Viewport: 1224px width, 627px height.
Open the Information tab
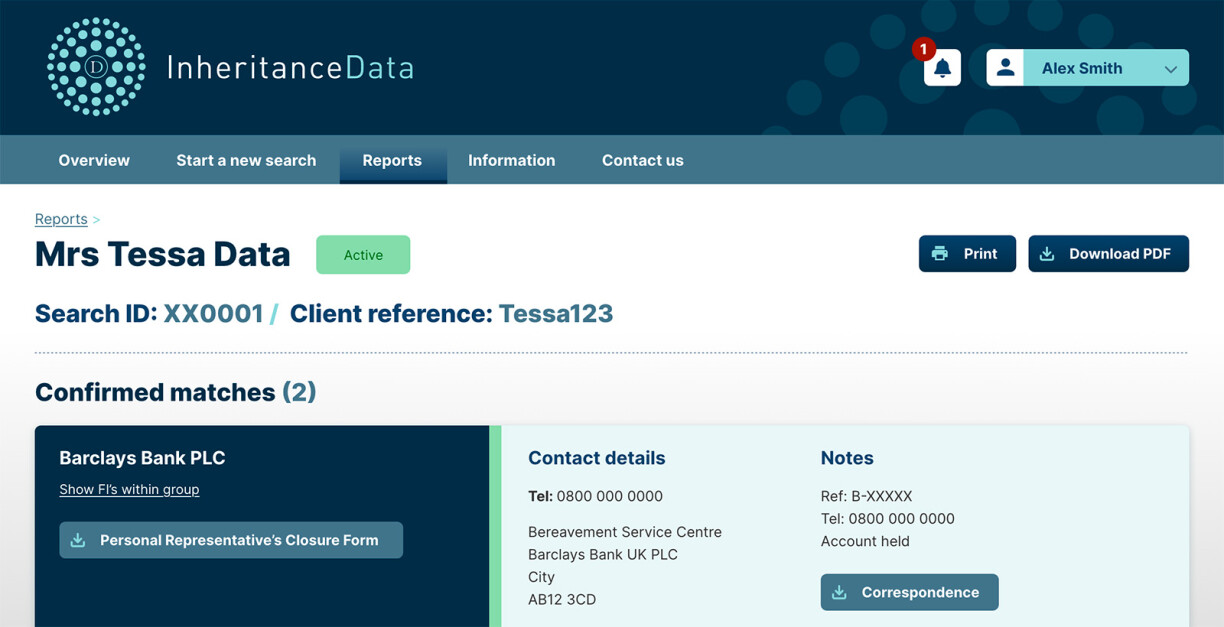point(511,160)
